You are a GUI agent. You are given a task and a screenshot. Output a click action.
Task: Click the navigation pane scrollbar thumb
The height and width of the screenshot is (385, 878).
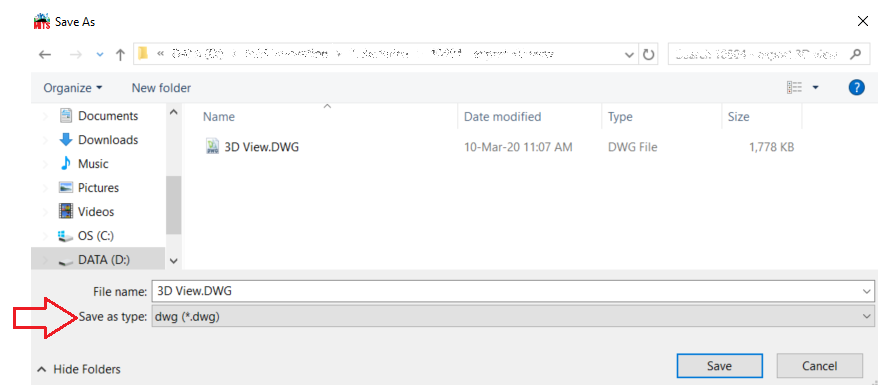174,205
